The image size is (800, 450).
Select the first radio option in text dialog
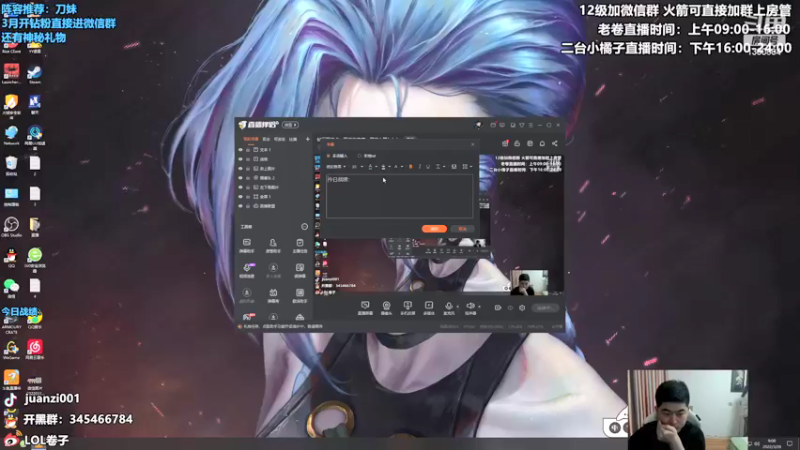pos(329,156)
